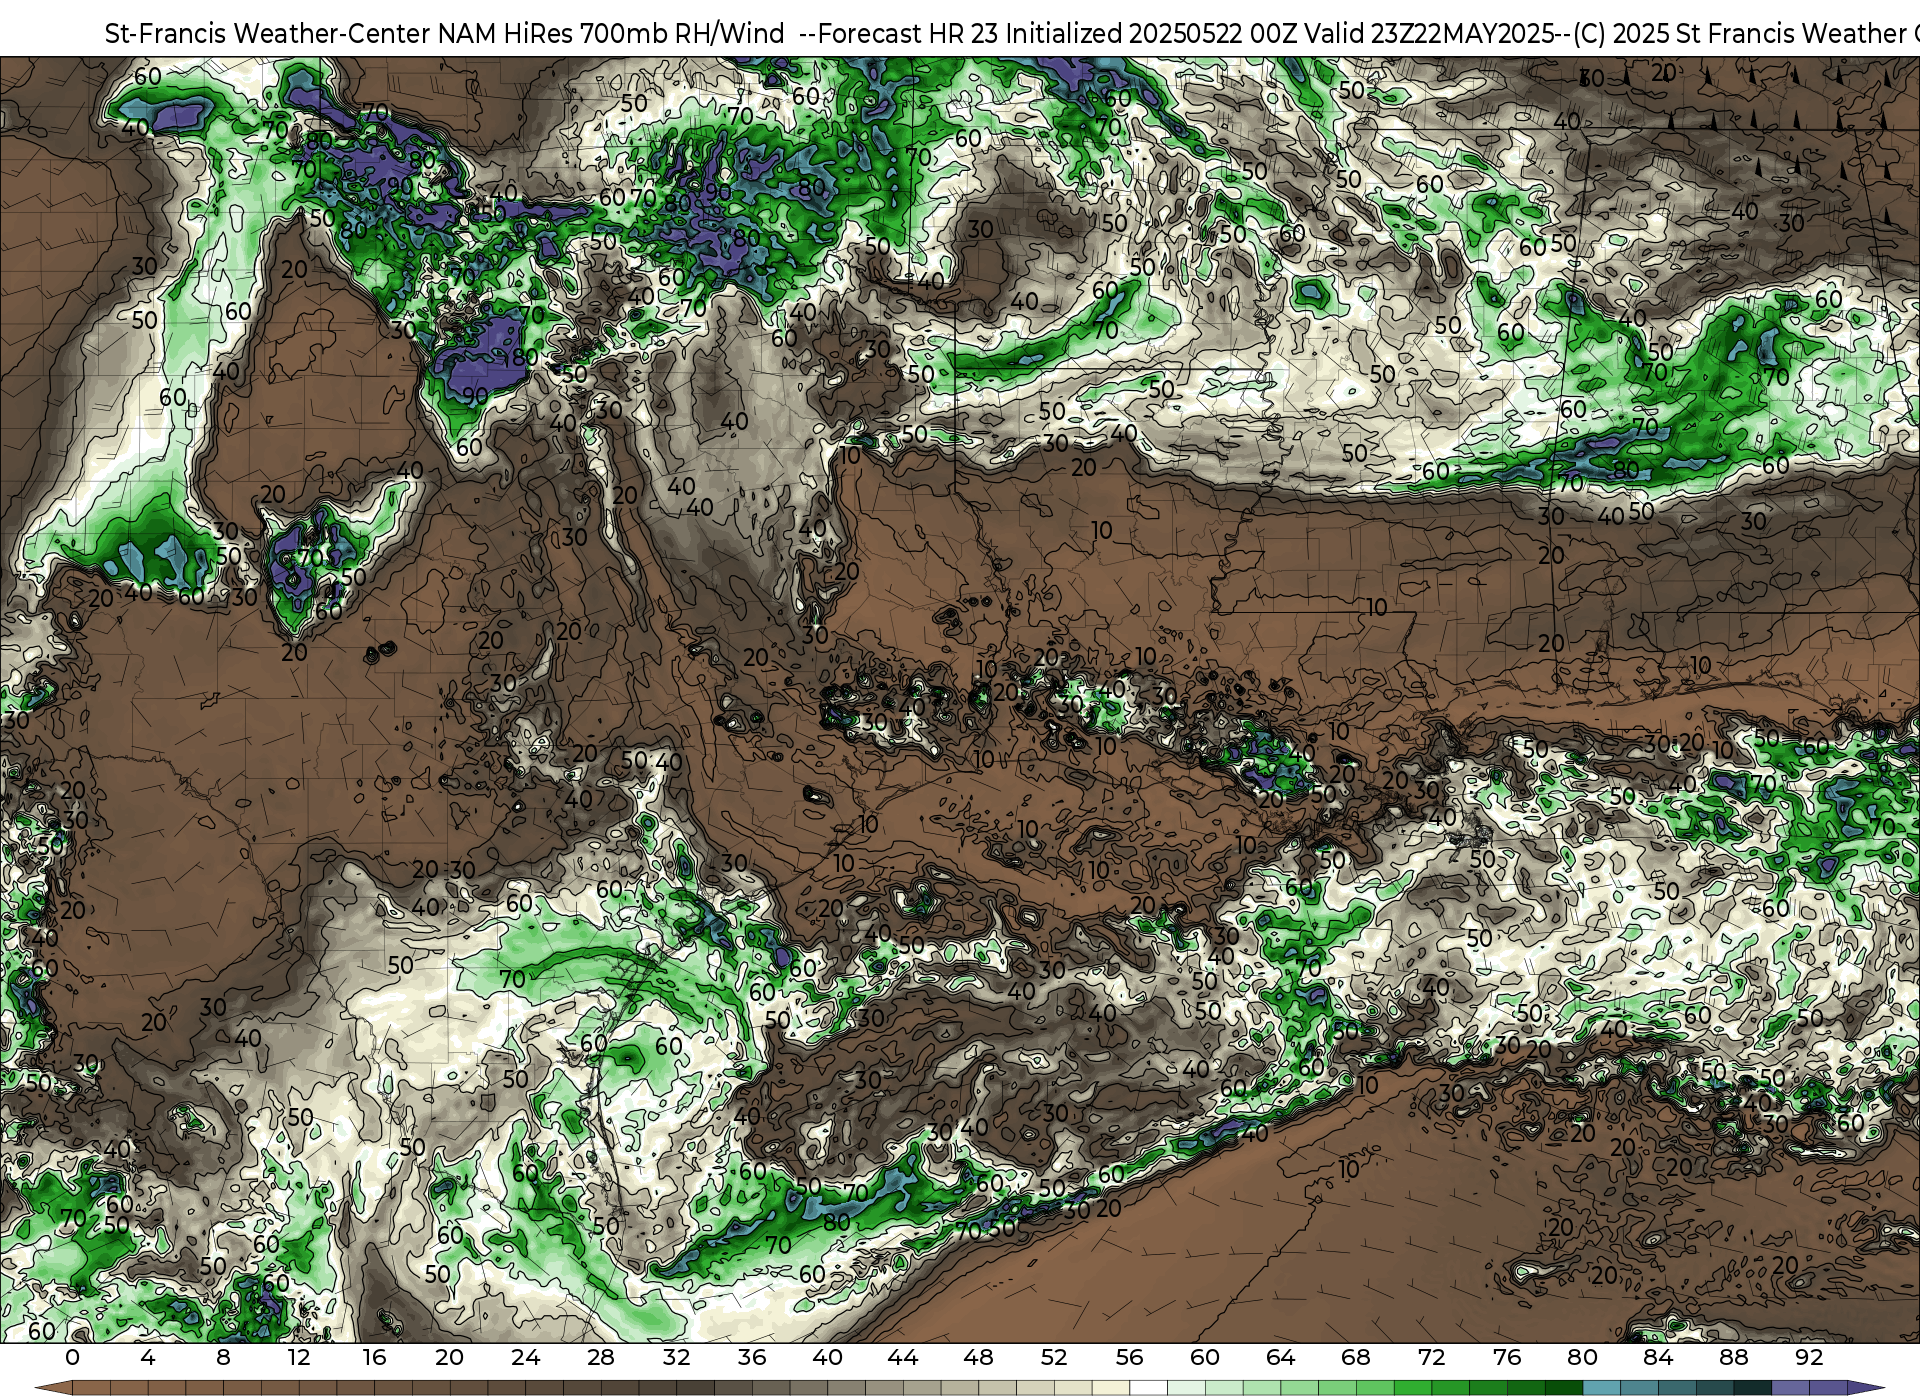The width and height of the screenshot is (1920, 1400).
Task: Click the 'Forecast HR 23' header text
Action: 908,34
